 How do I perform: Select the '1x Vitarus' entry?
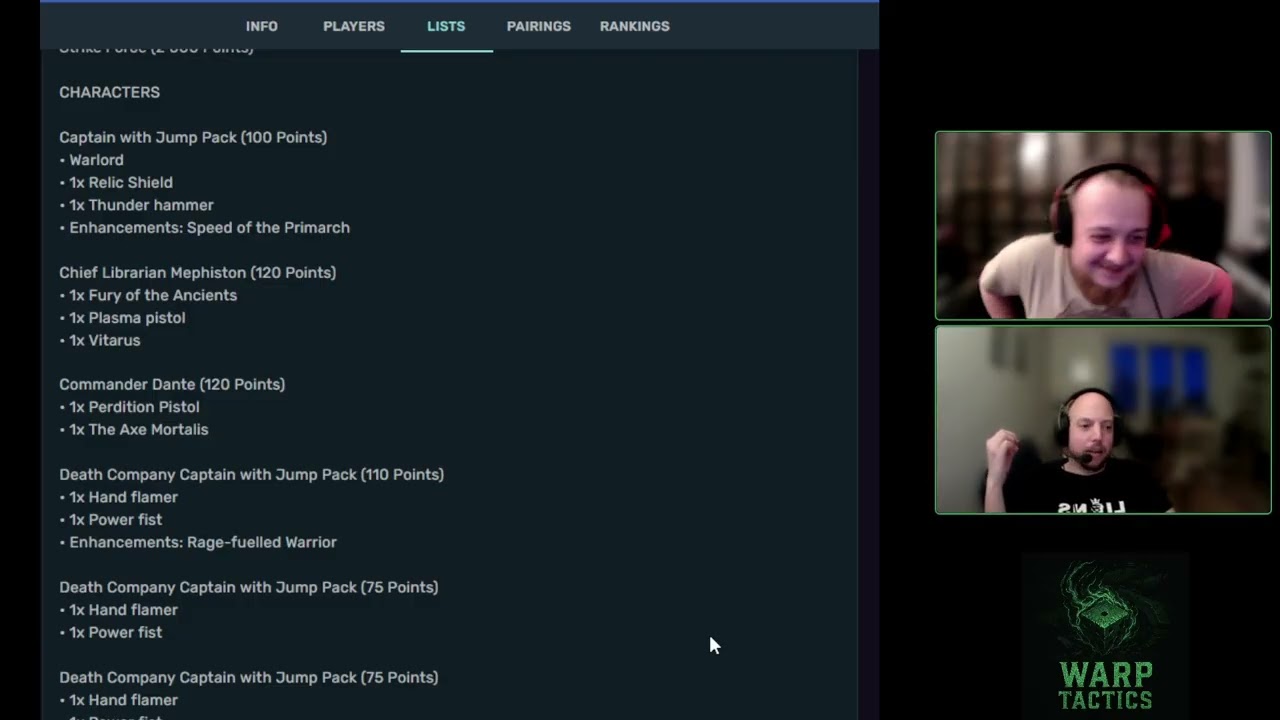click(x=100, y=340)
